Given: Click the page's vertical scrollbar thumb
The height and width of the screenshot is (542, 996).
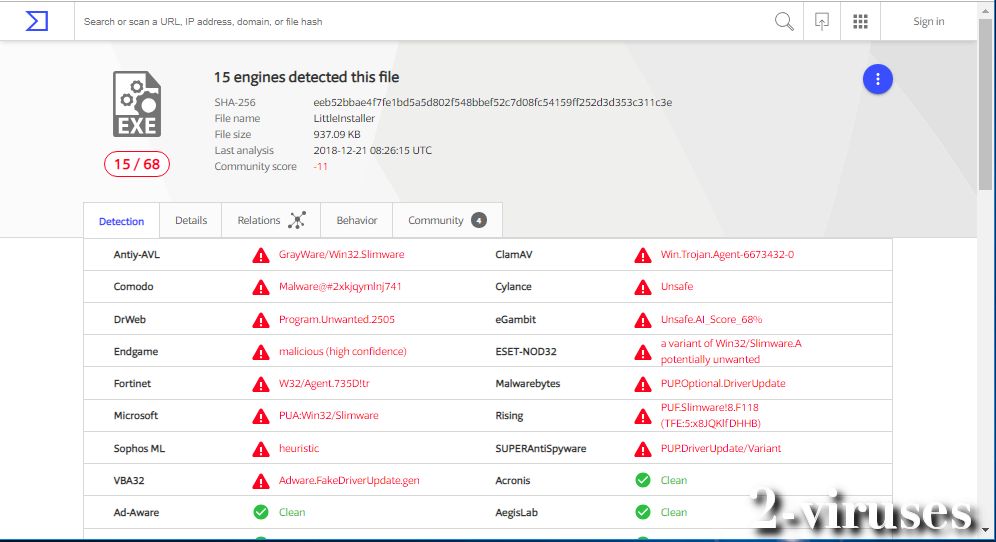Looking at the screenshot, I should (x=985, y=105).
